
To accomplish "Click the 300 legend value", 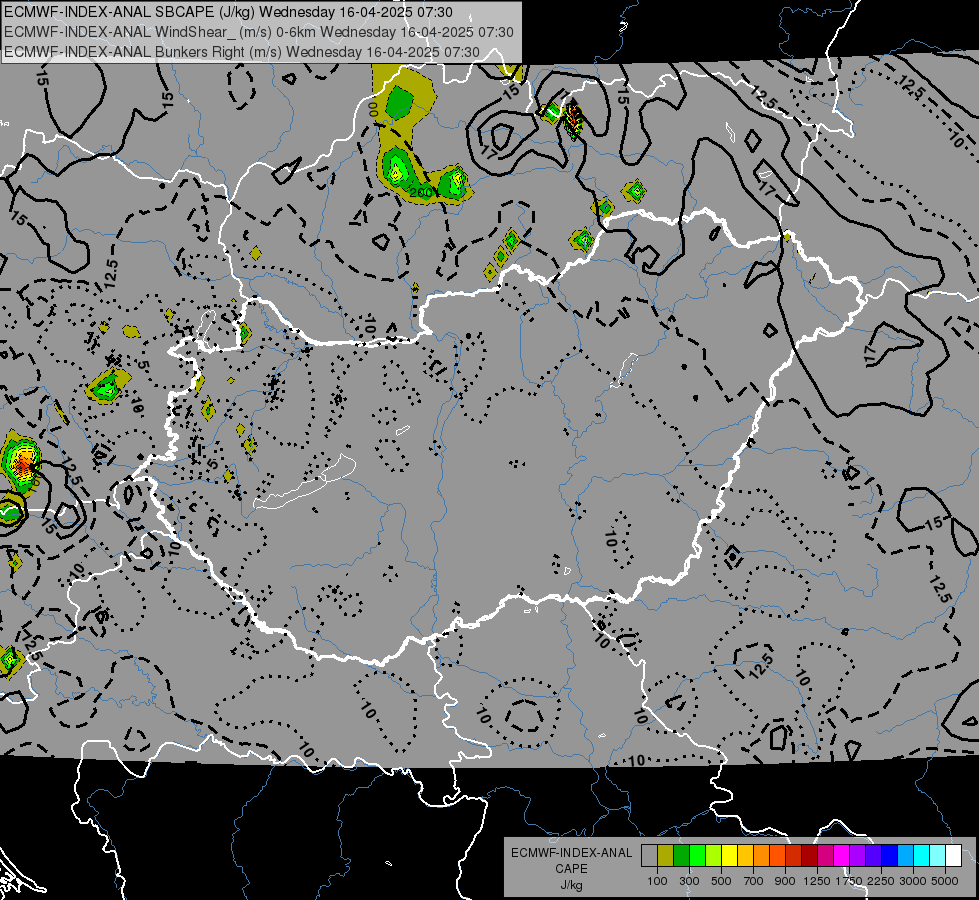I will [x=689, y=881].
